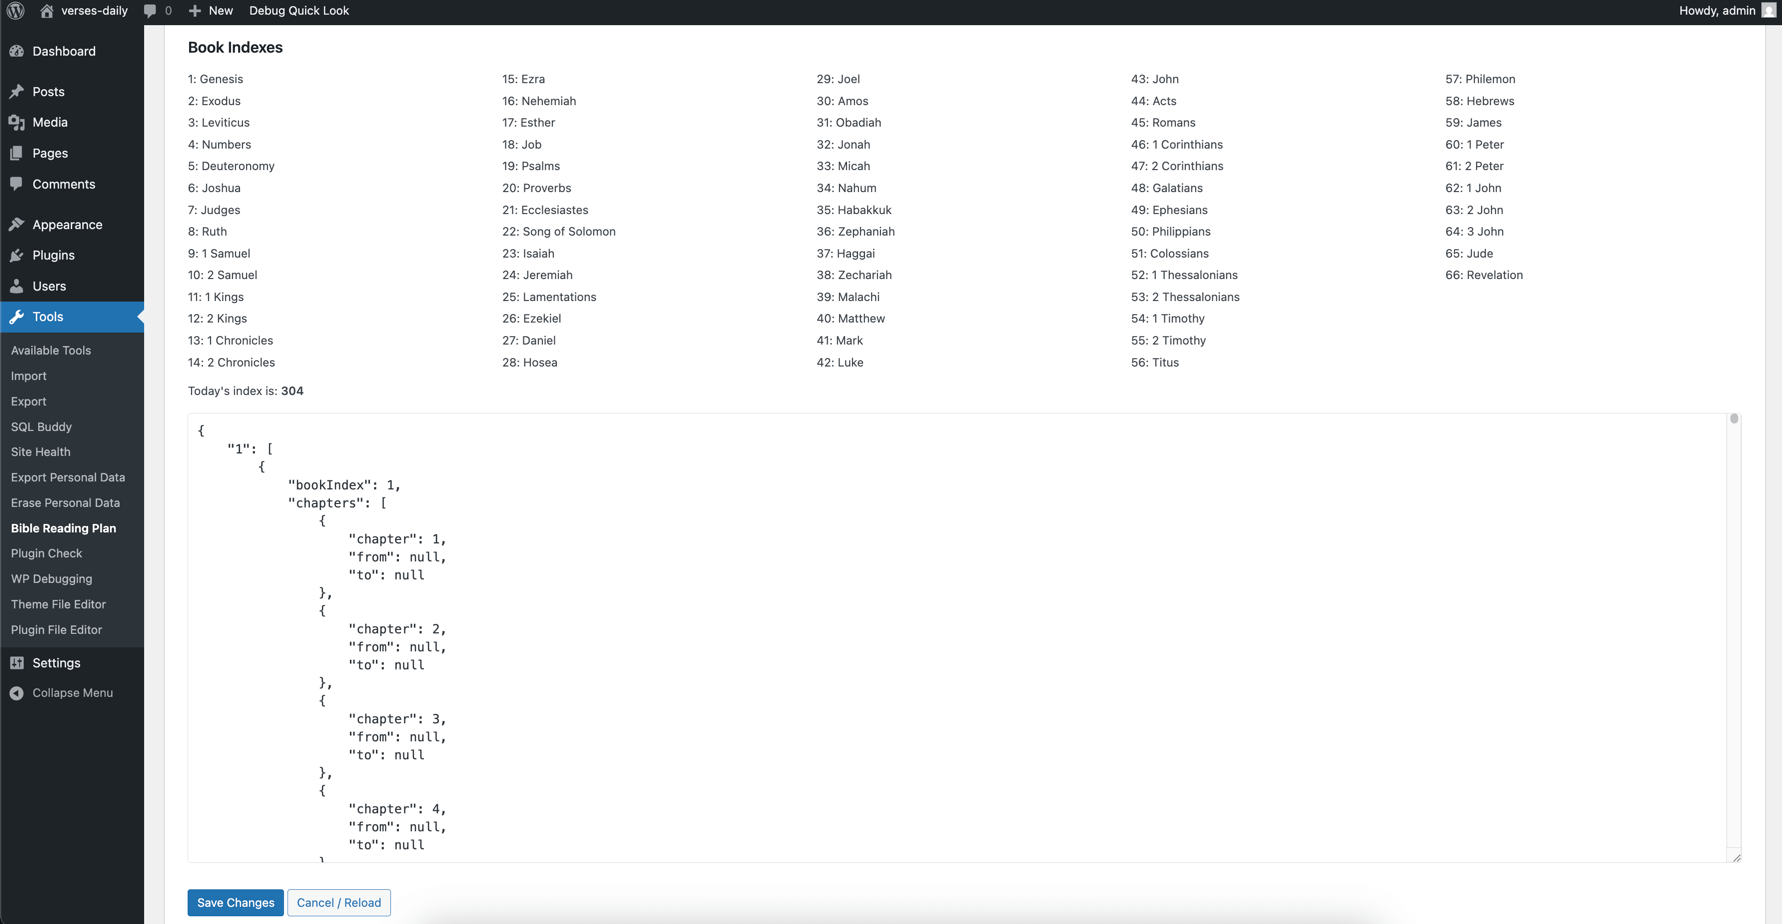Image resolution: width=1783 pixels, height=924 pixels.
Task: Click the plus New icon in the admin bar
Action: pyautogui.click(x=195, y=11)
